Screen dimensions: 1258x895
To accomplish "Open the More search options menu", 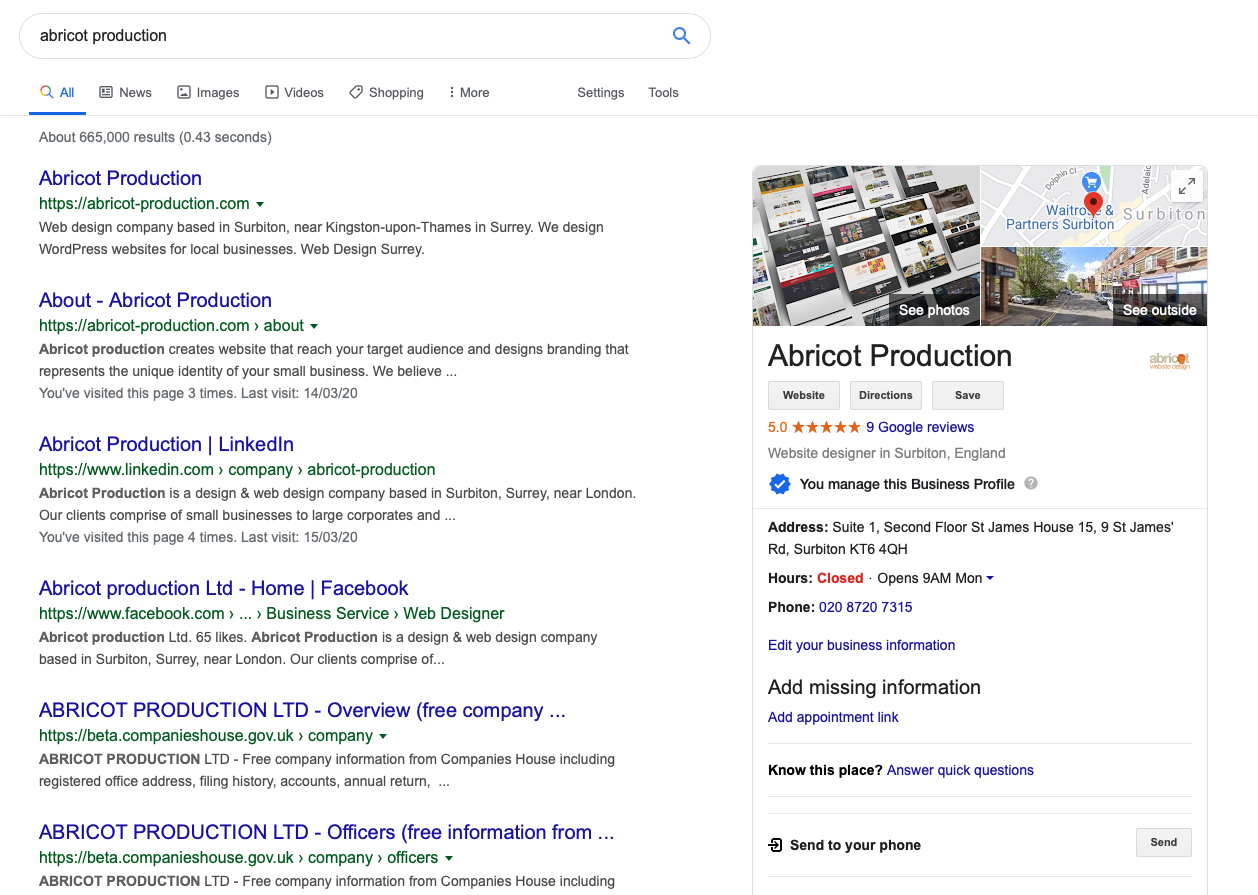I will point(469,92).
